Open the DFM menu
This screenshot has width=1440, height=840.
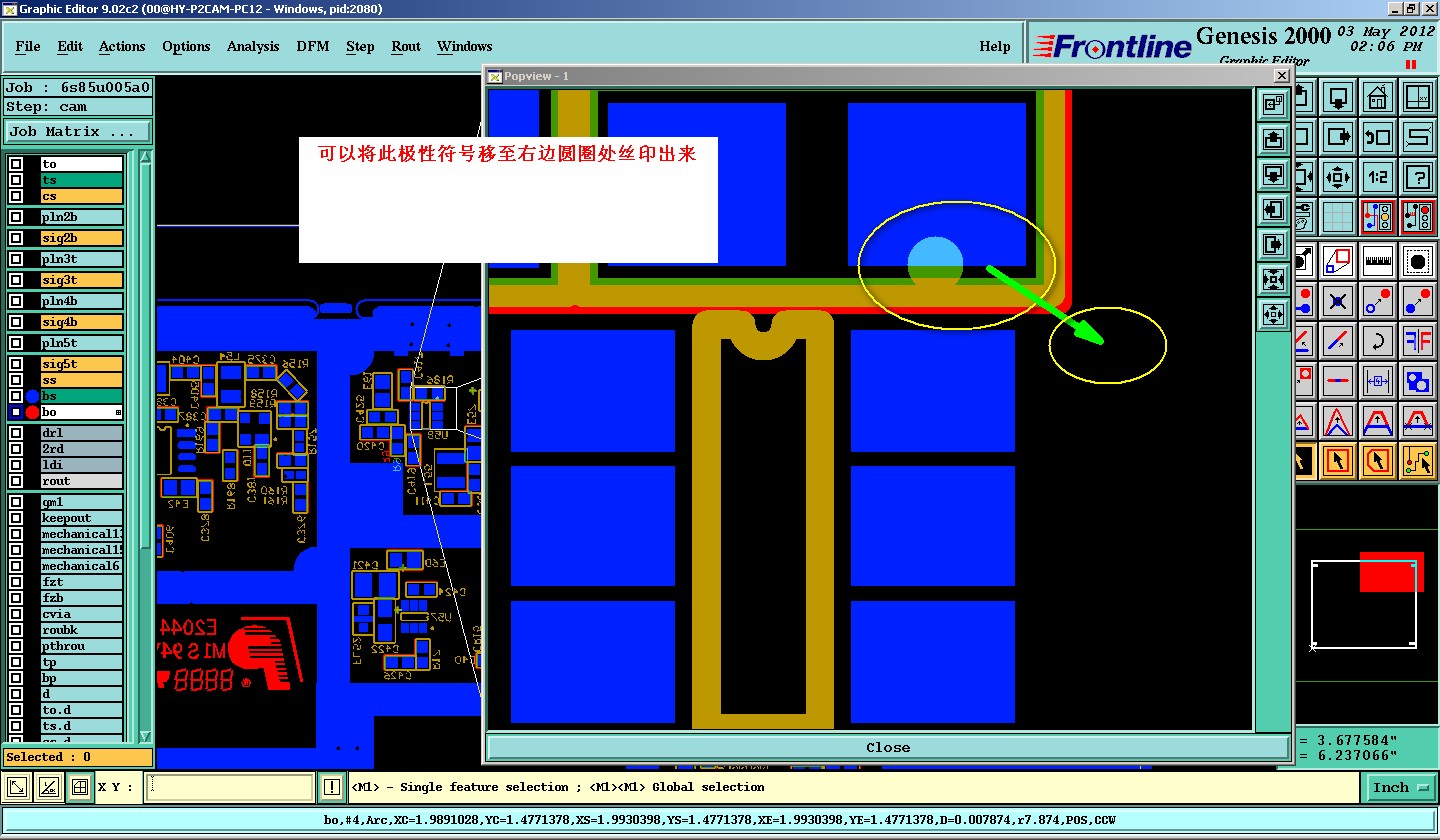tap(312, 46)
